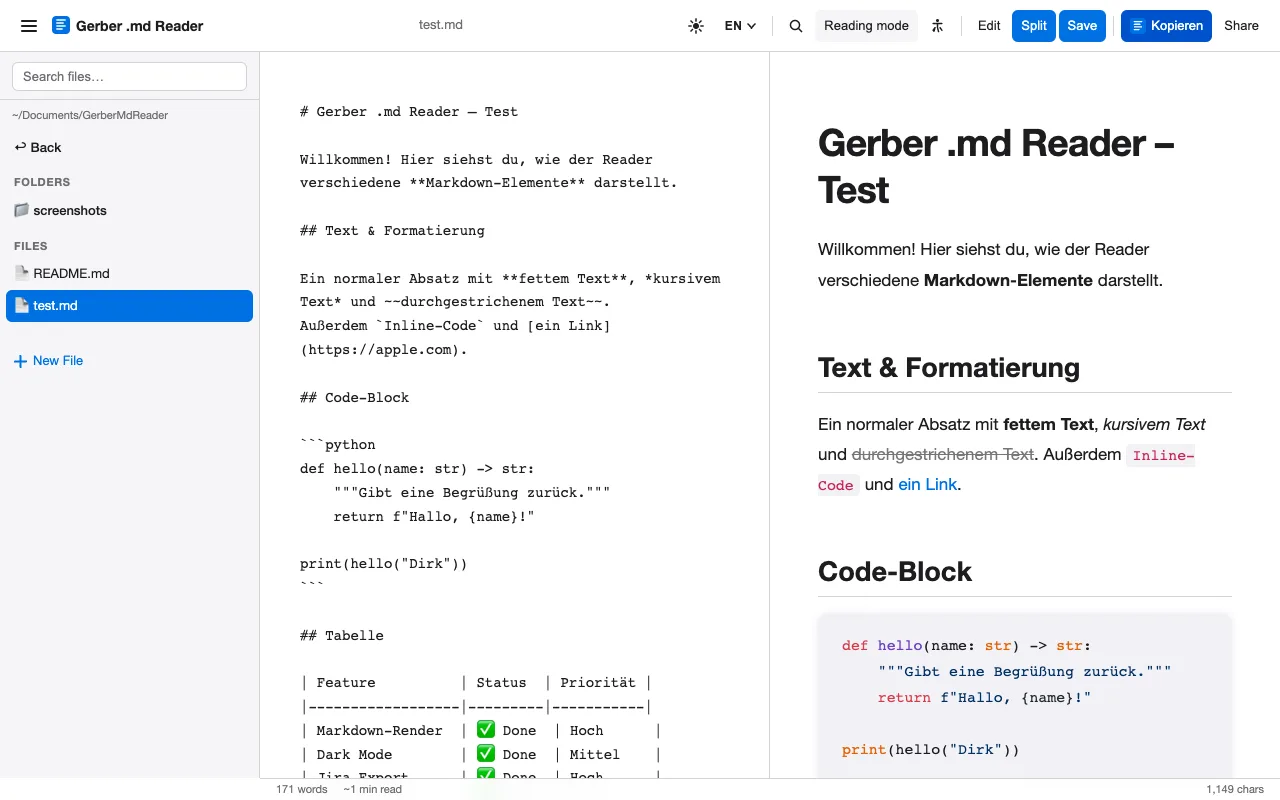The width and height of the screenshot is (1280, 800).
Task: Open search with the magnifier icon
Action: [796, 26]
